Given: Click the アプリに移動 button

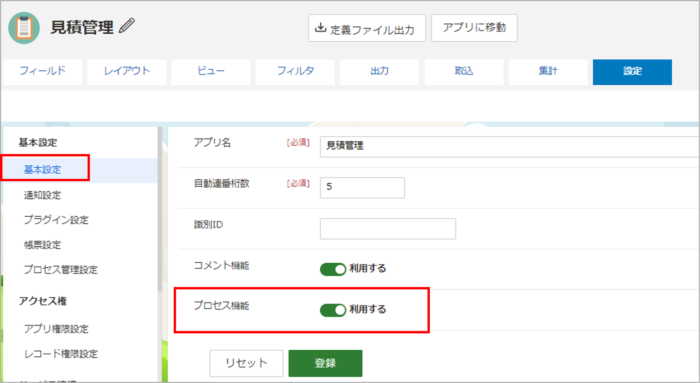Looking at the screenshot, I should coord(474,28).
